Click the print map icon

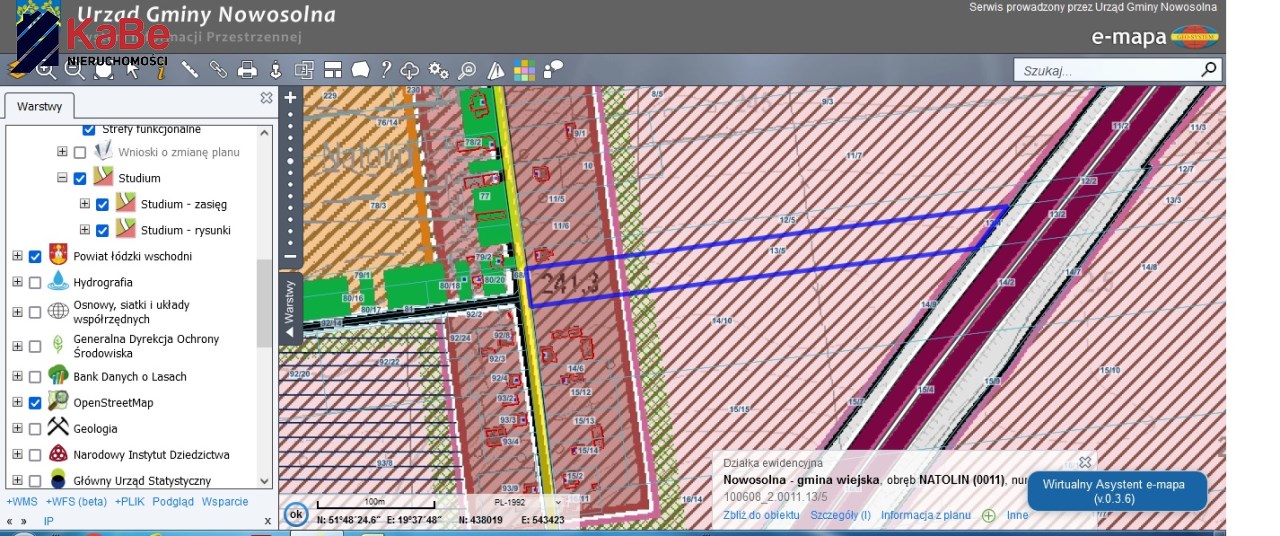(247, 70)
